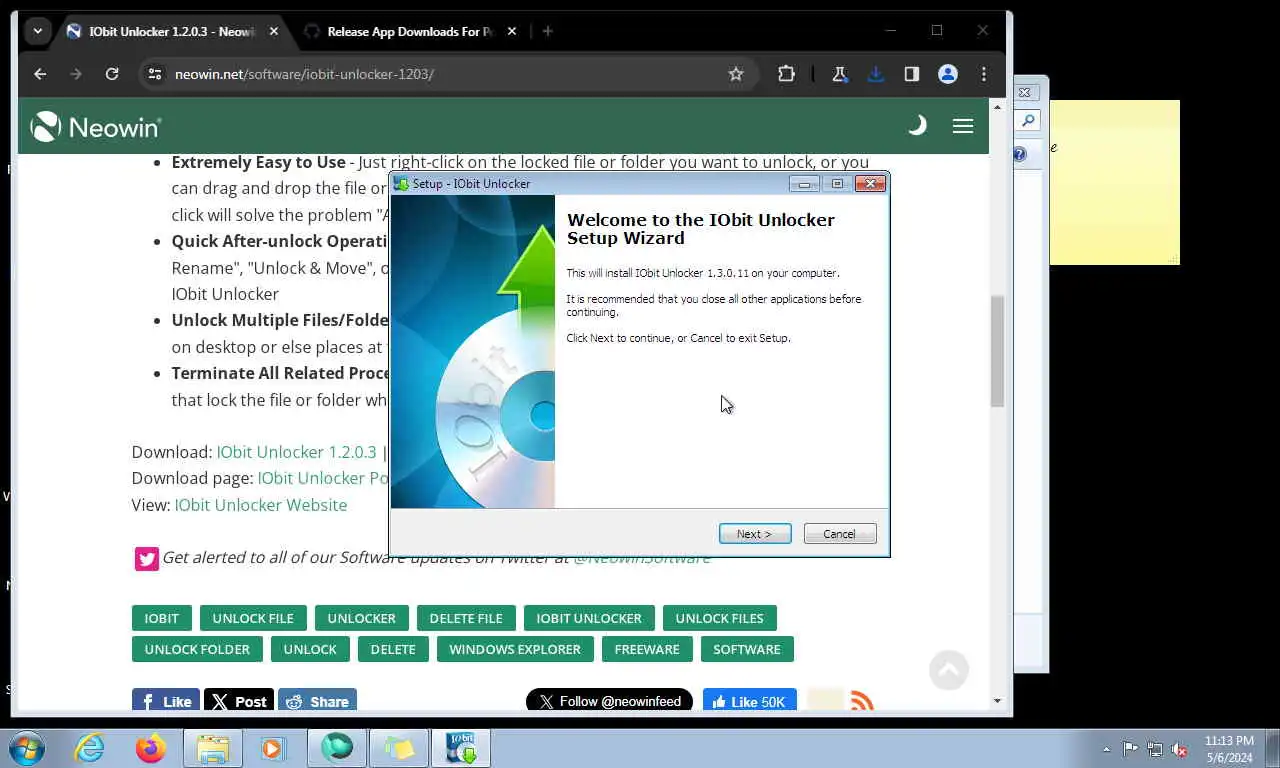Open muted volume tray icon

click(1180, 748)
